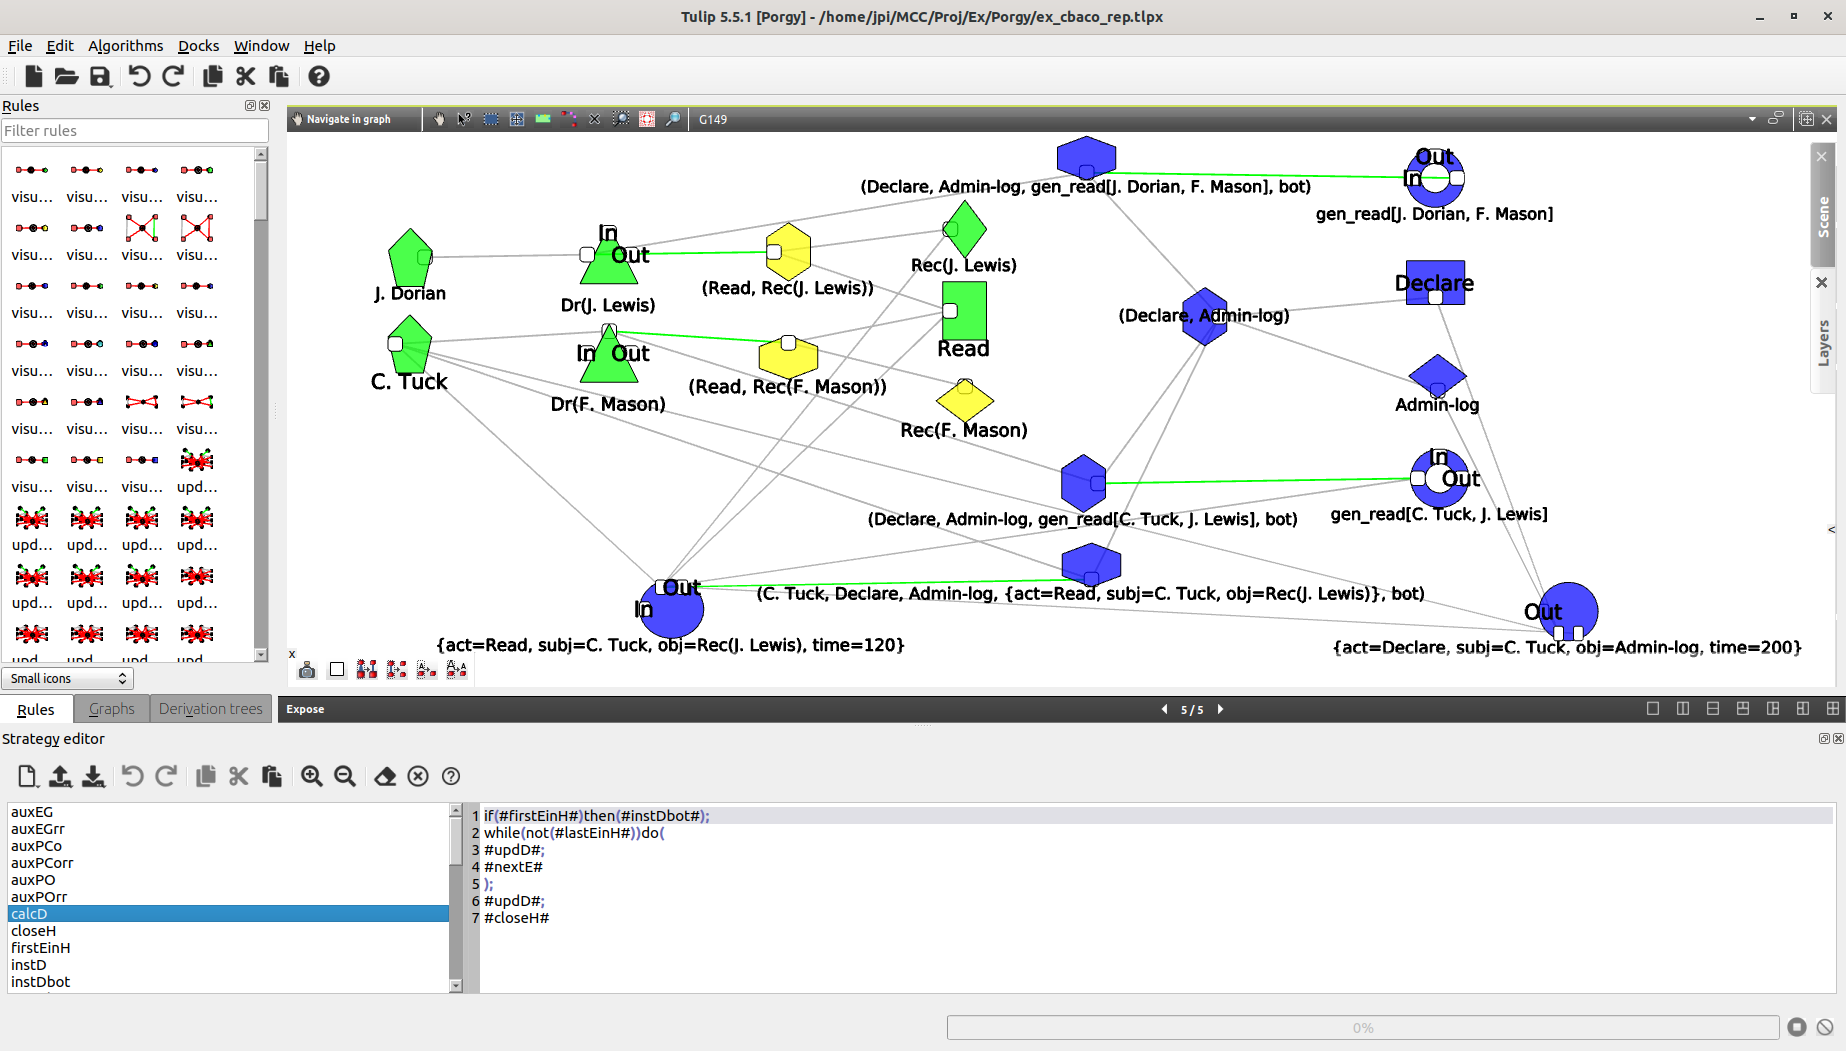Image resolution: width=1846 pixels, height=1051 pixels.
Task: Click the yellow (Read, Rec(J. Lewis)) hexagon node
Action: [x=788, y=251]
